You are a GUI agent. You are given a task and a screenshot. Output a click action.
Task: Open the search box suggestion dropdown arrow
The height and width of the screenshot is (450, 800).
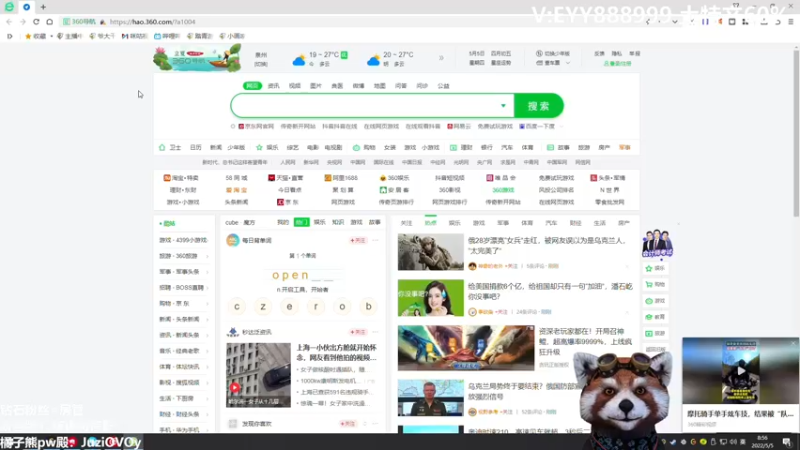pyautogui.click(x=503, y=106)
